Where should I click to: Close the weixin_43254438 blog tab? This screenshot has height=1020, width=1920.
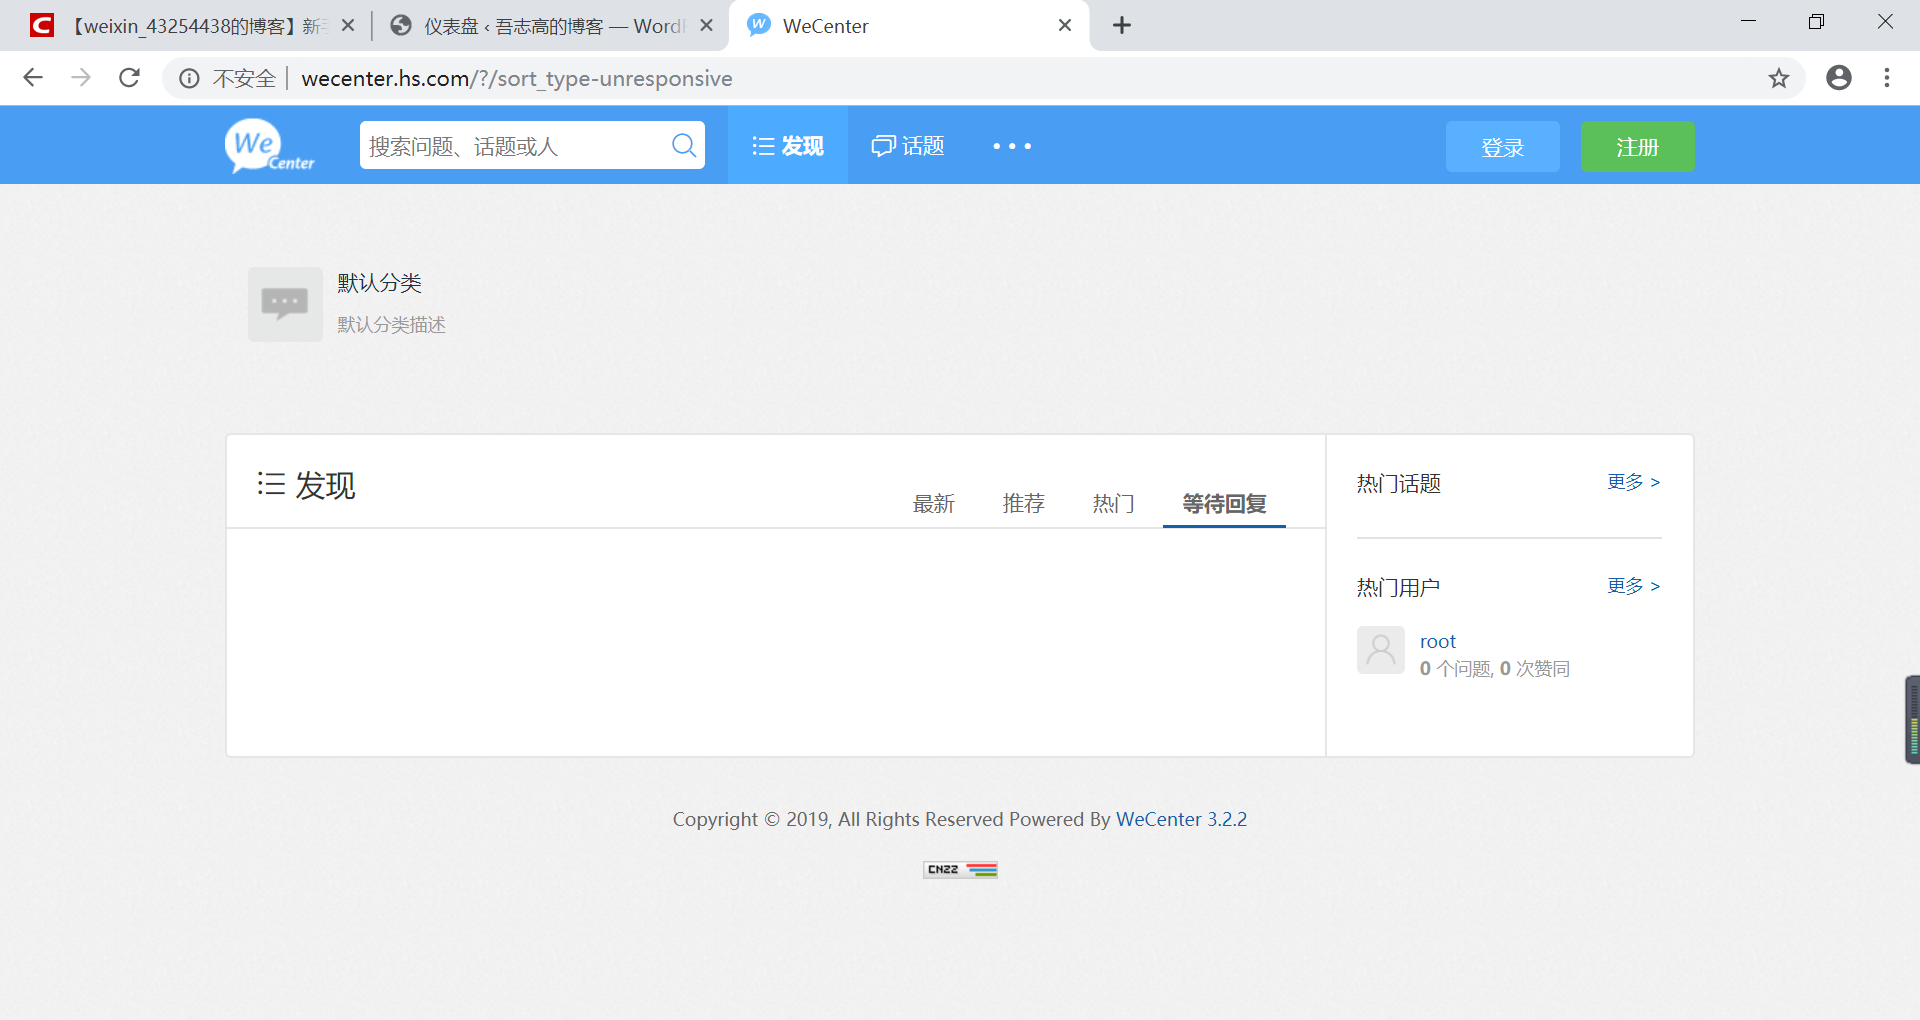[348, 26]
